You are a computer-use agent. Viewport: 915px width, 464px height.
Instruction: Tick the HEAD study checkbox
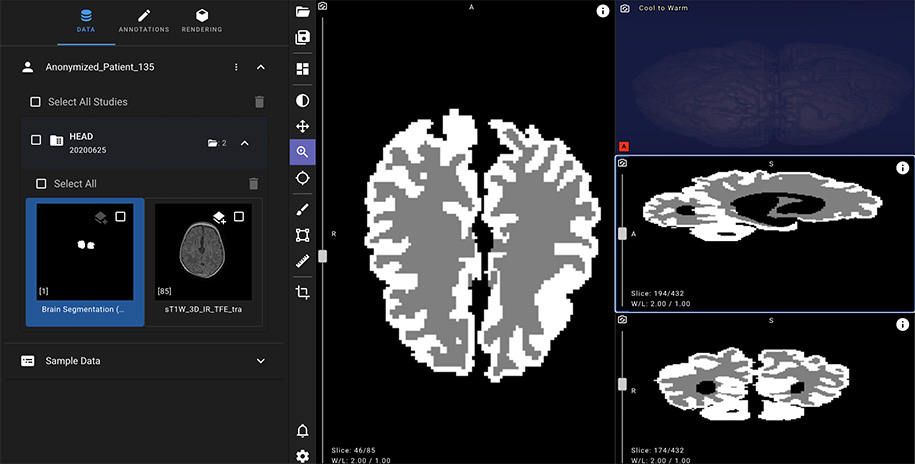(36, 141)
